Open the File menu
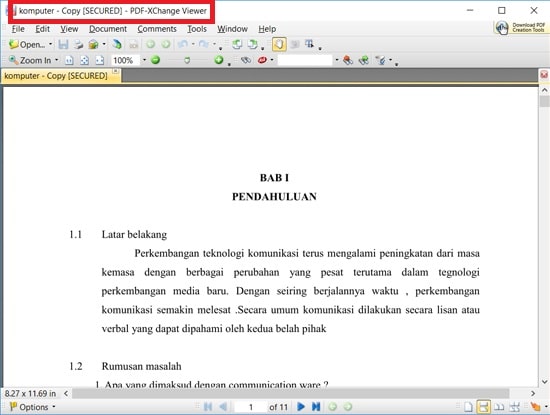The width and height of the screenshot is (550, 415). tap(18, 29)
